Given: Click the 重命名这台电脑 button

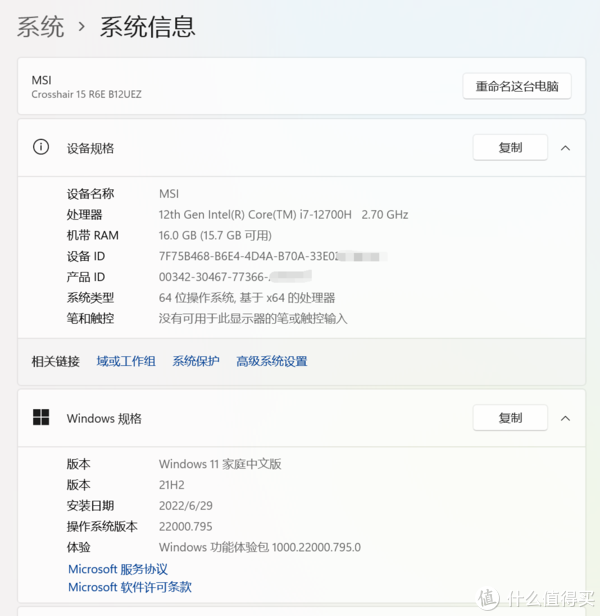Looking at the screenshot, I should pos(517,86).
